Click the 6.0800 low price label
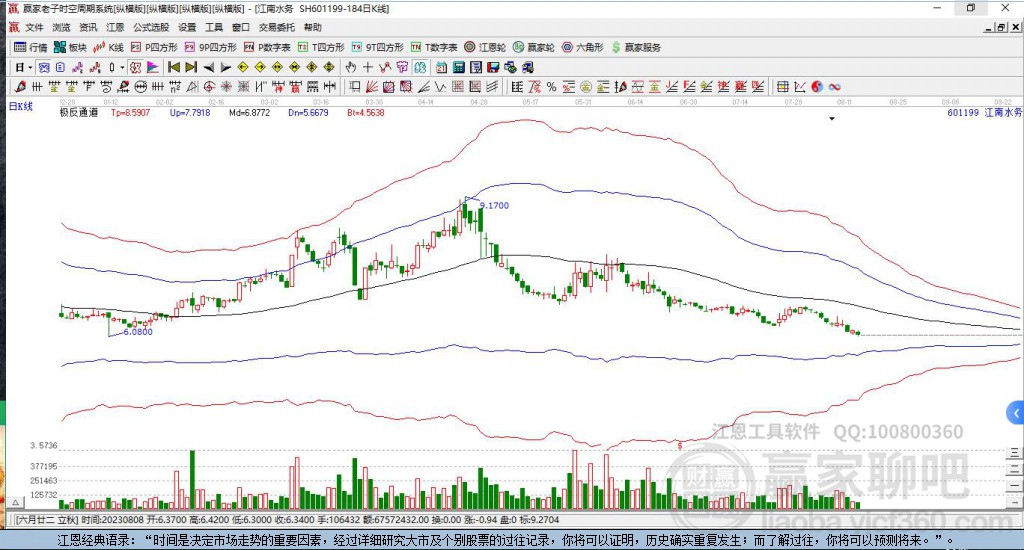This screenshot has width=1024, height=550. point(138,331)
